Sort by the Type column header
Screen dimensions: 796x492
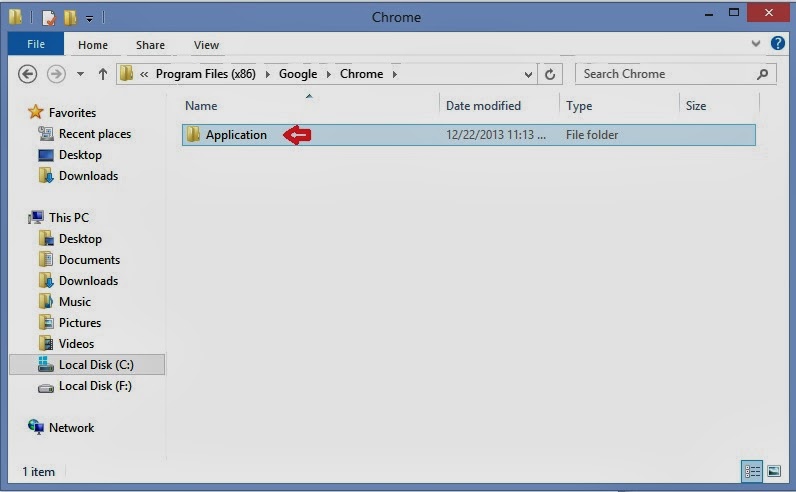pyautogui.click(x=579, y=106)
